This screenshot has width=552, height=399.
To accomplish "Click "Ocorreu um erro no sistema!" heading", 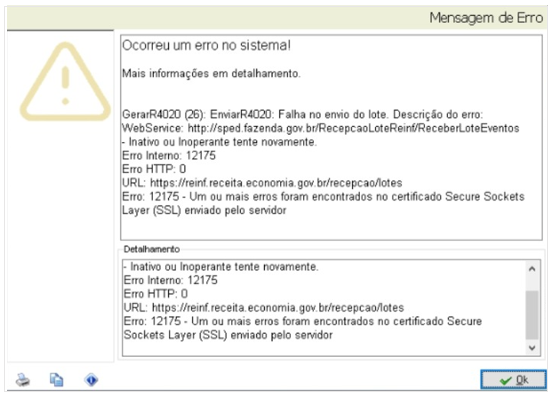I will point(206,45).
